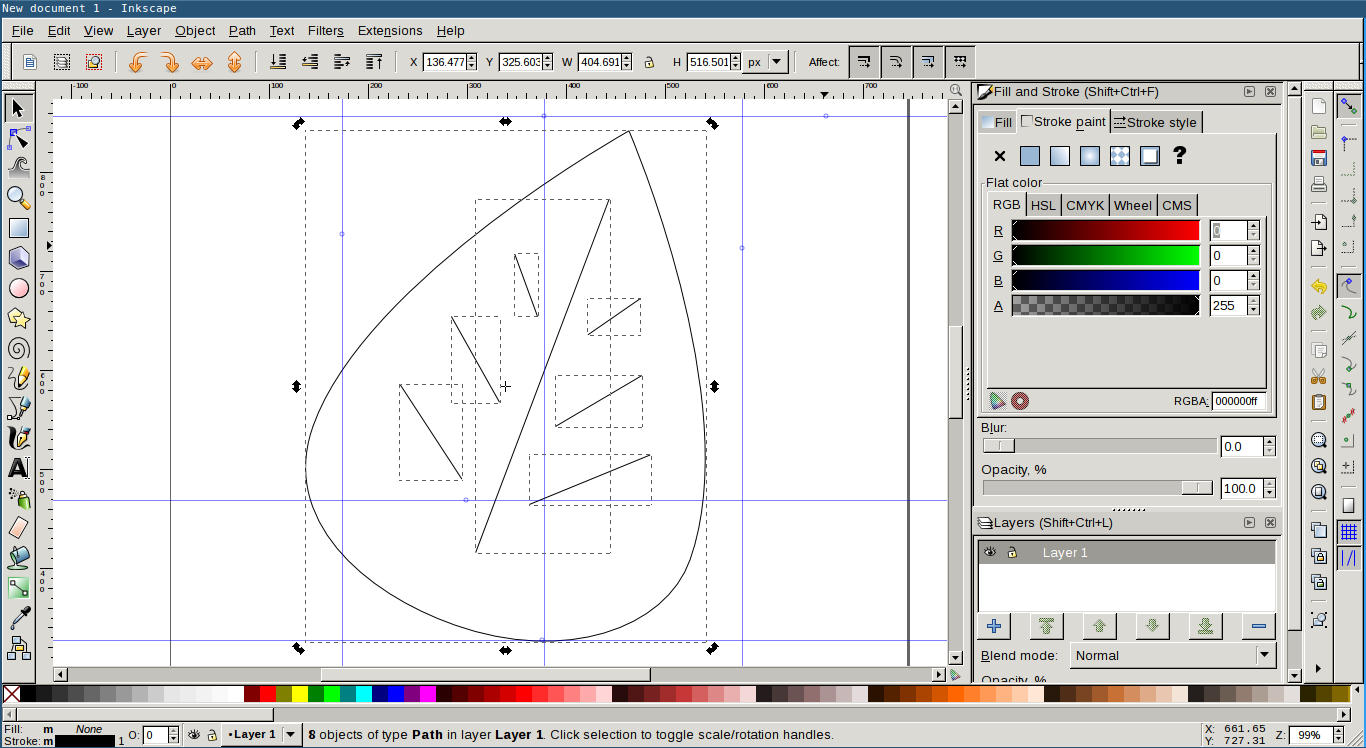Screen dimensions: 1366x748
Task: Switch to CMYK color tab
Action: (1085, 205)
